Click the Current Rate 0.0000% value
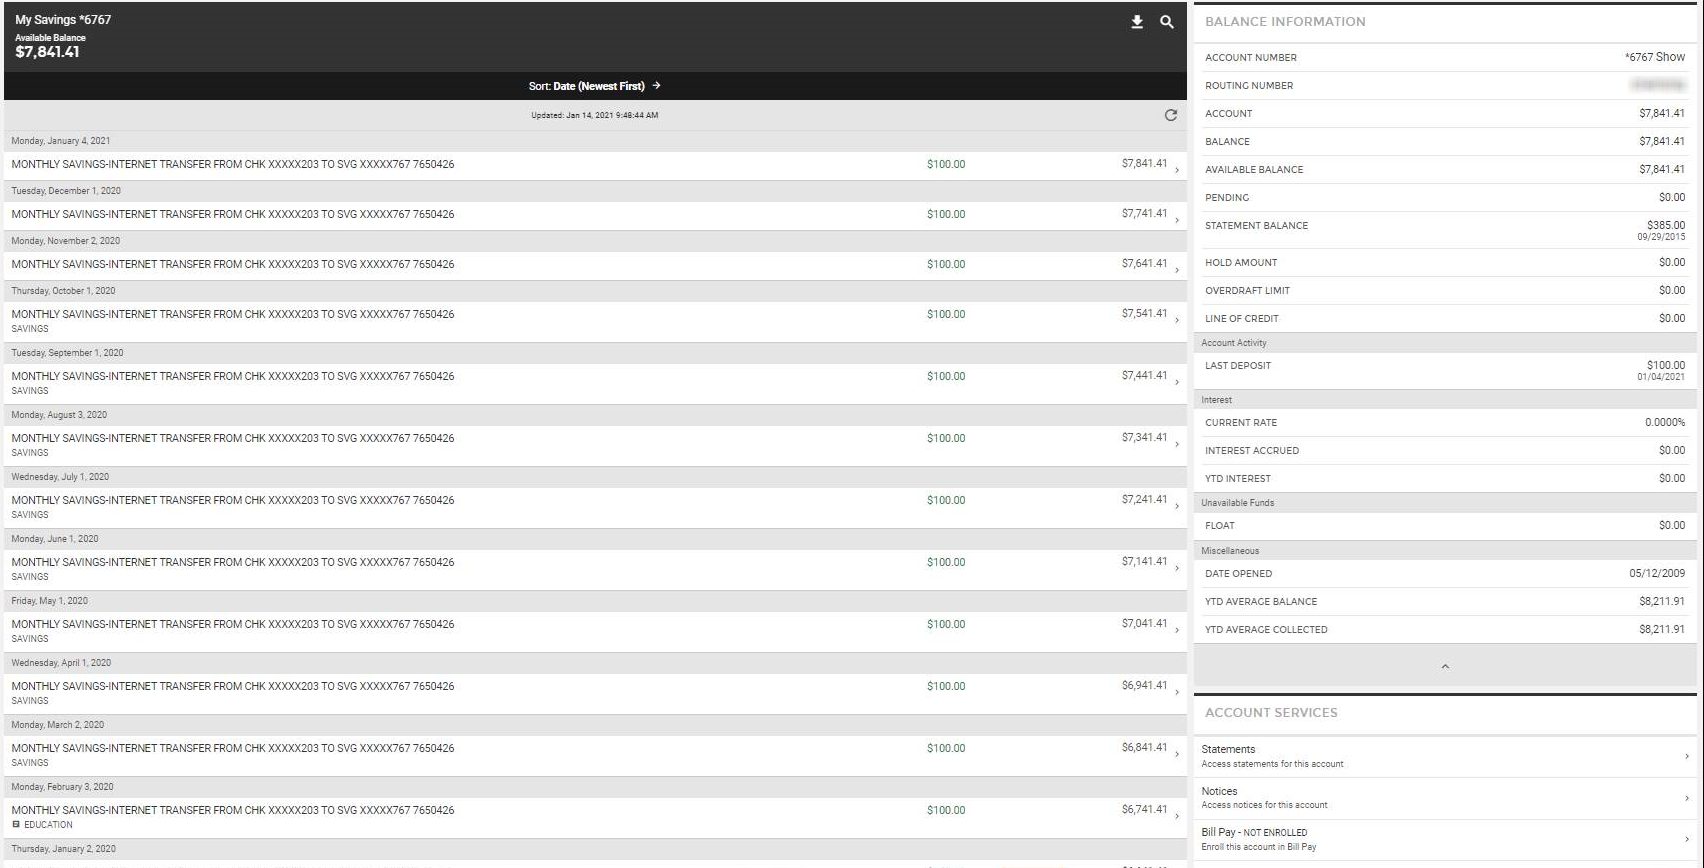The width and height of the screenshot is (1704, 868). 1665,422
